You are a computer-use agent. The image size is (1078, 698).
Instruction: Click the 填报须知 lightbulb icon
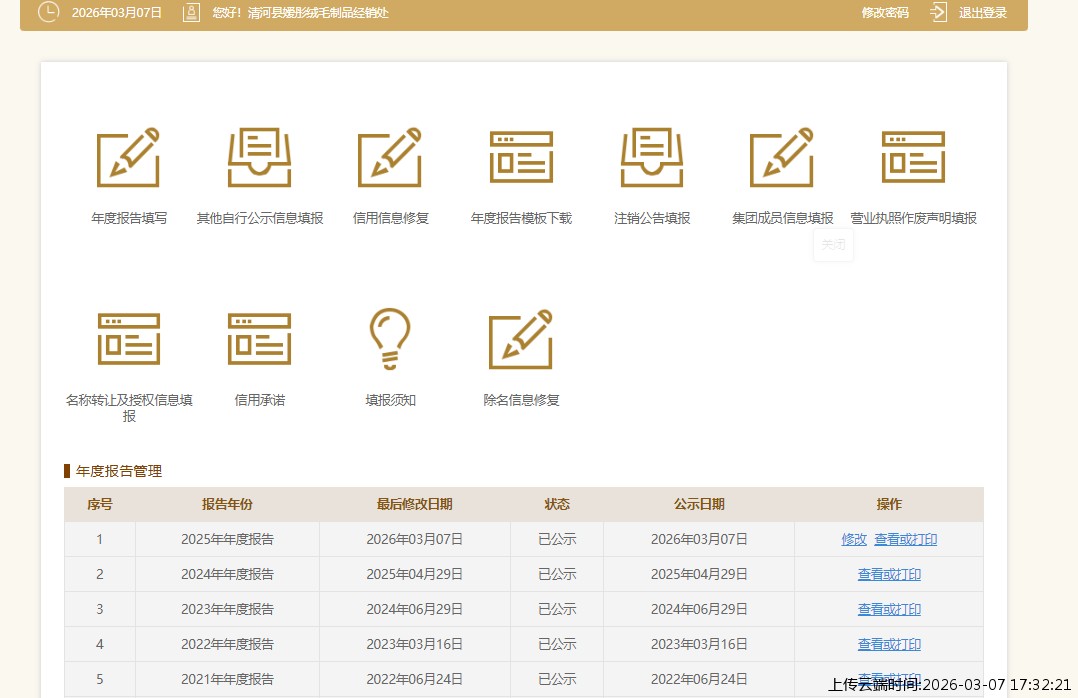tap(390, 339)
